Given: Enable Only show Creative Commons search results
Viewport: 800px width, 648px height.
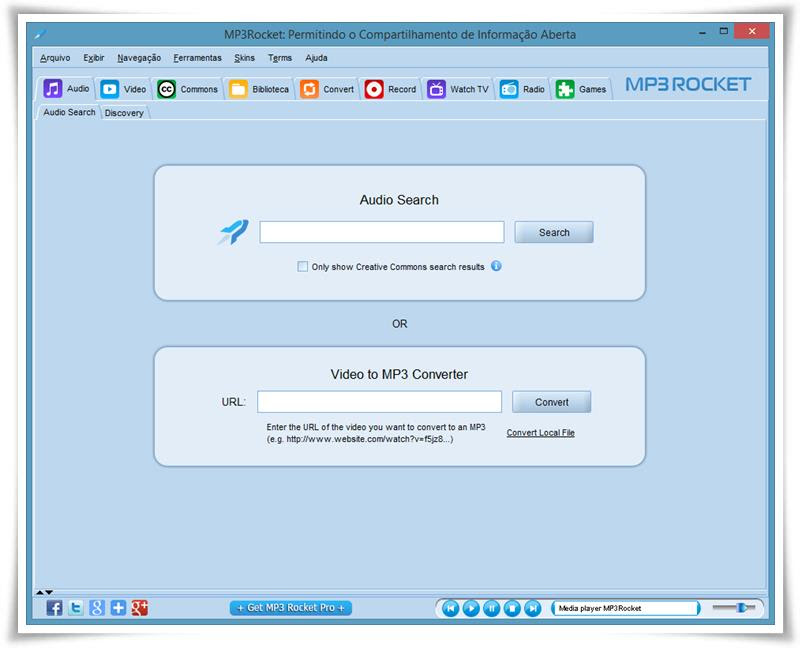Looking at the screenshot, I should 303,266.
